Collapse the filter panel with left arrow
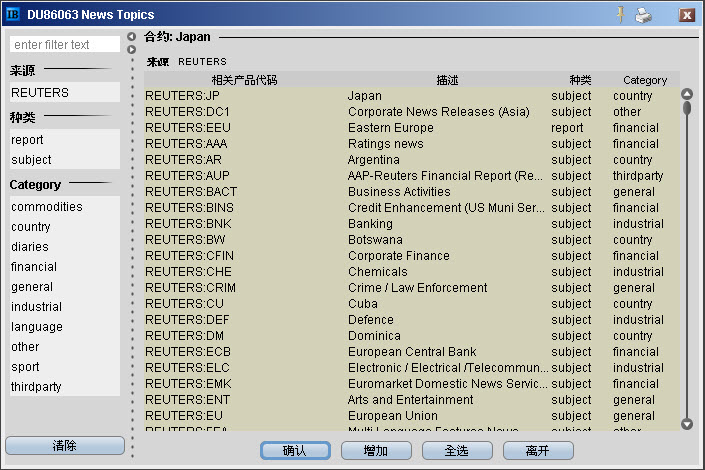This screenshot has width=705, height=470. pos(132,37)
